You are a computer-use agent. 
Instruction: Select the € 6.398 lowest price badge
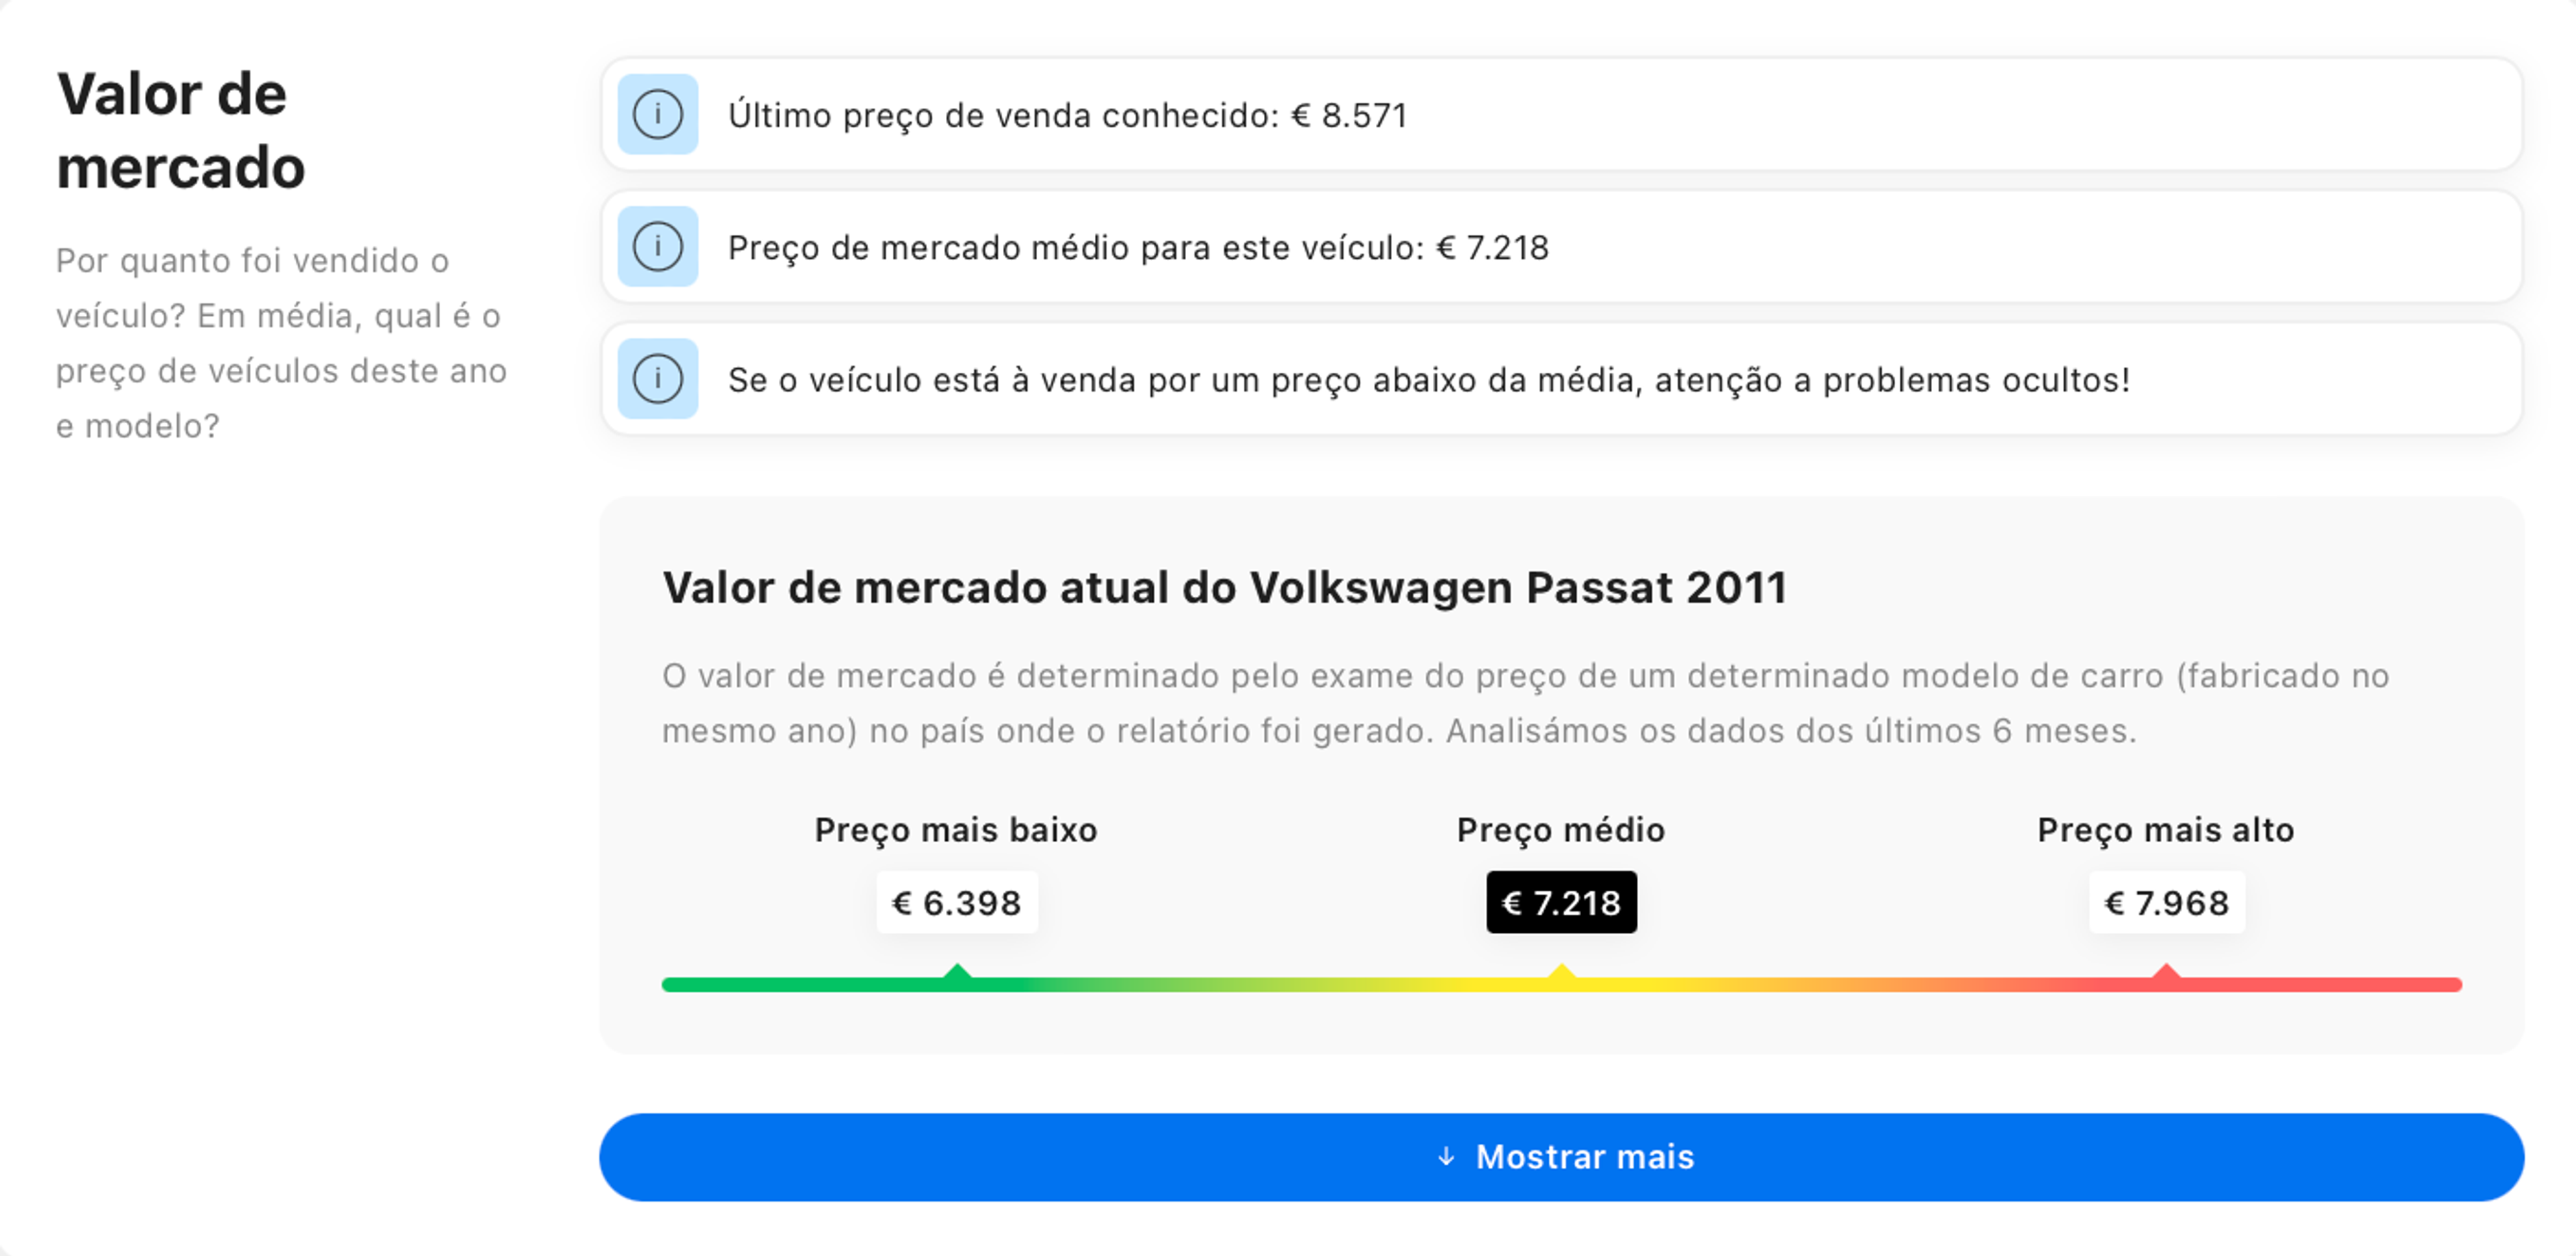click(x=957, y=902)
